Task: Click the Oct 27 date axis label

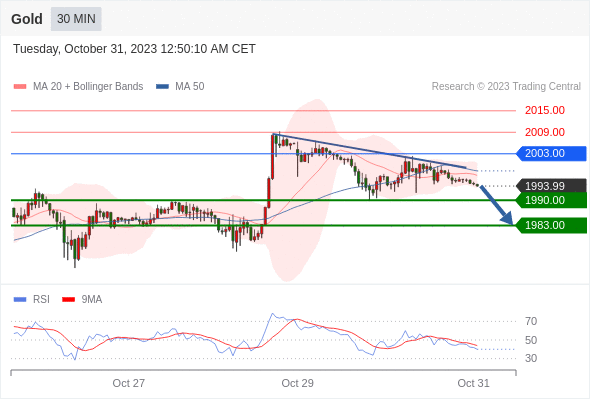Action: tap(129, 383)
